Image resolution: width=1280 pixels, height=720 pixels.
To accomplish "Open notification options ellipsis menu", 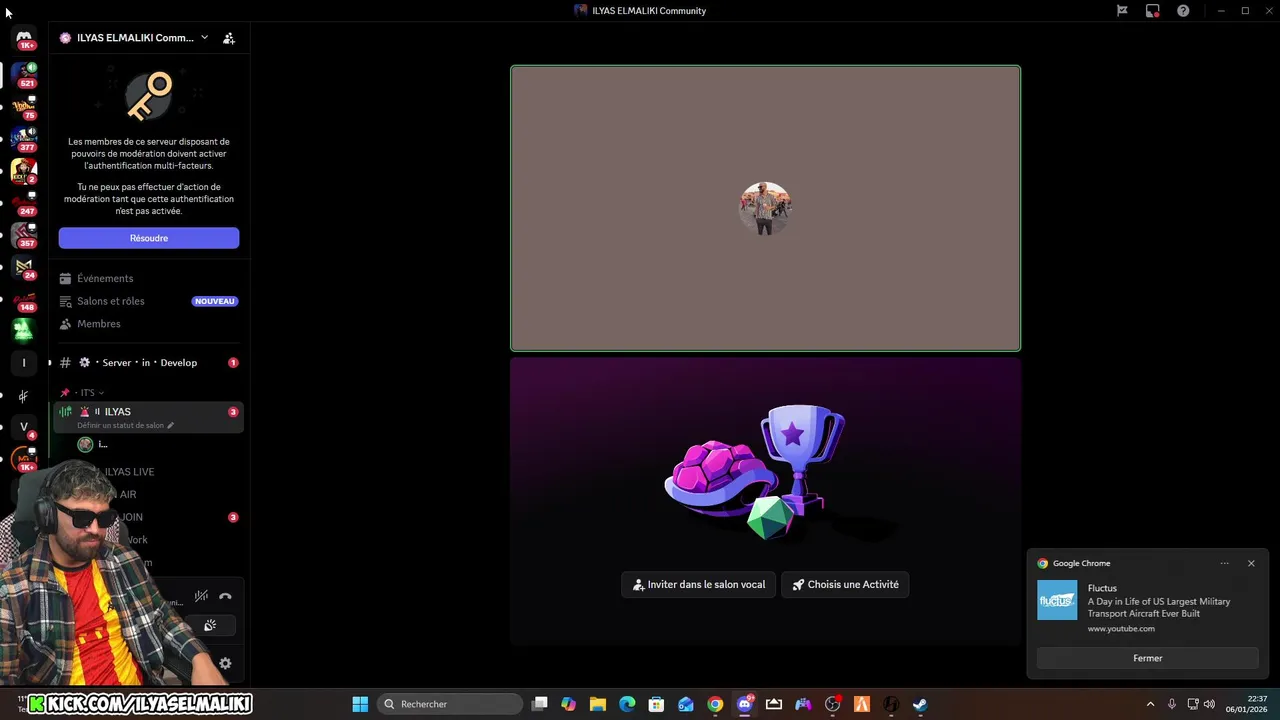I will point(1224,563).
